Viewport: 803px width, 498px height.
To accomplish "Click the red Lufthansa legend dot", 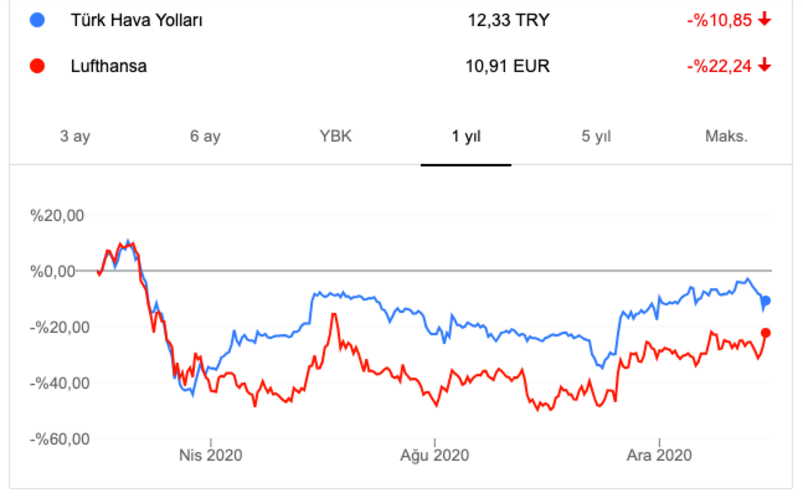I will tap(38, 67).
